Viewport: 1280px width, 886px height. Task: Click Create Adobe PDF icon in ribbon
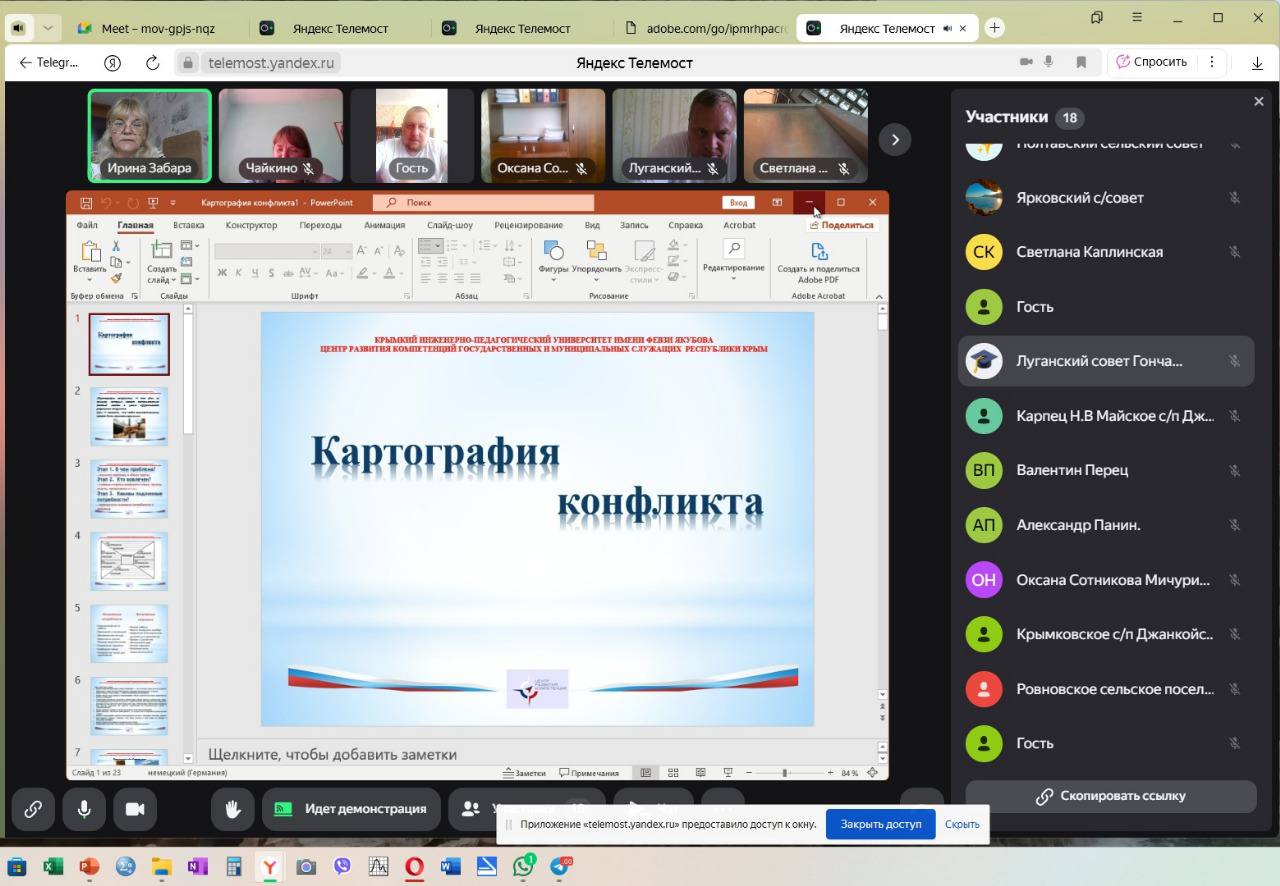click(x=818, y=252)
